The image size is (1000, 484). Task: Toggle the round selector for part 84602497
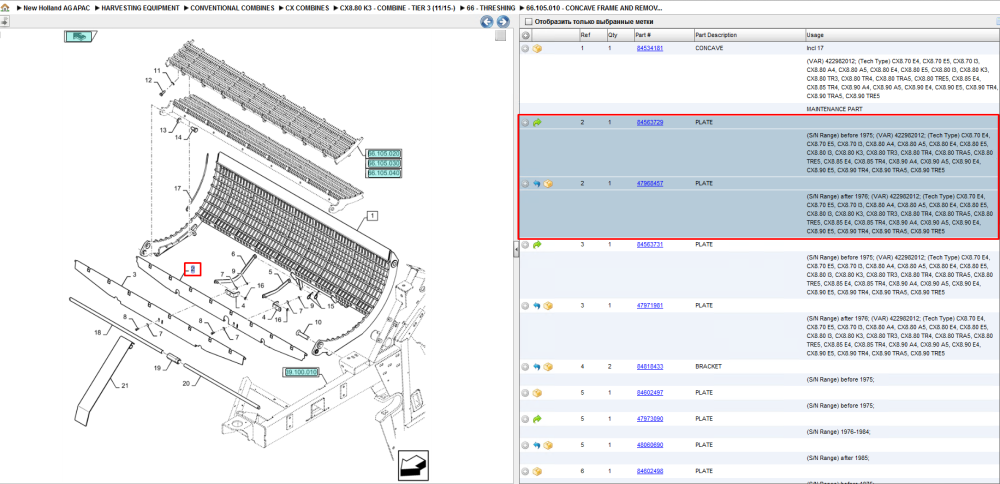526,393
